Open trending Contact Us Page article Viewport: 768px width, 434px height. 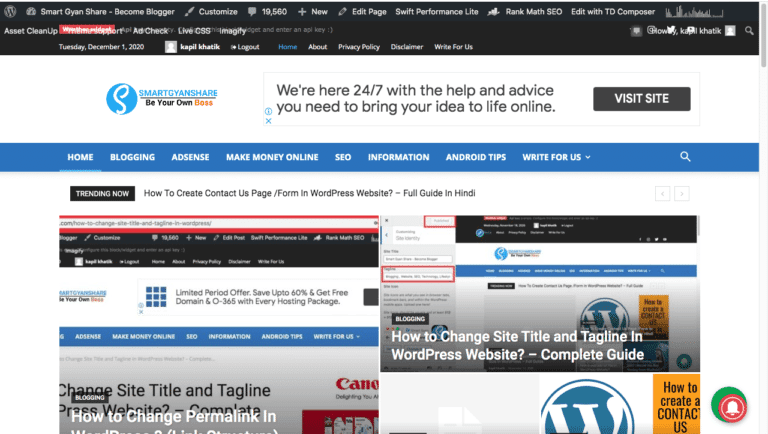pyautogui.click(x=309, y=193)
